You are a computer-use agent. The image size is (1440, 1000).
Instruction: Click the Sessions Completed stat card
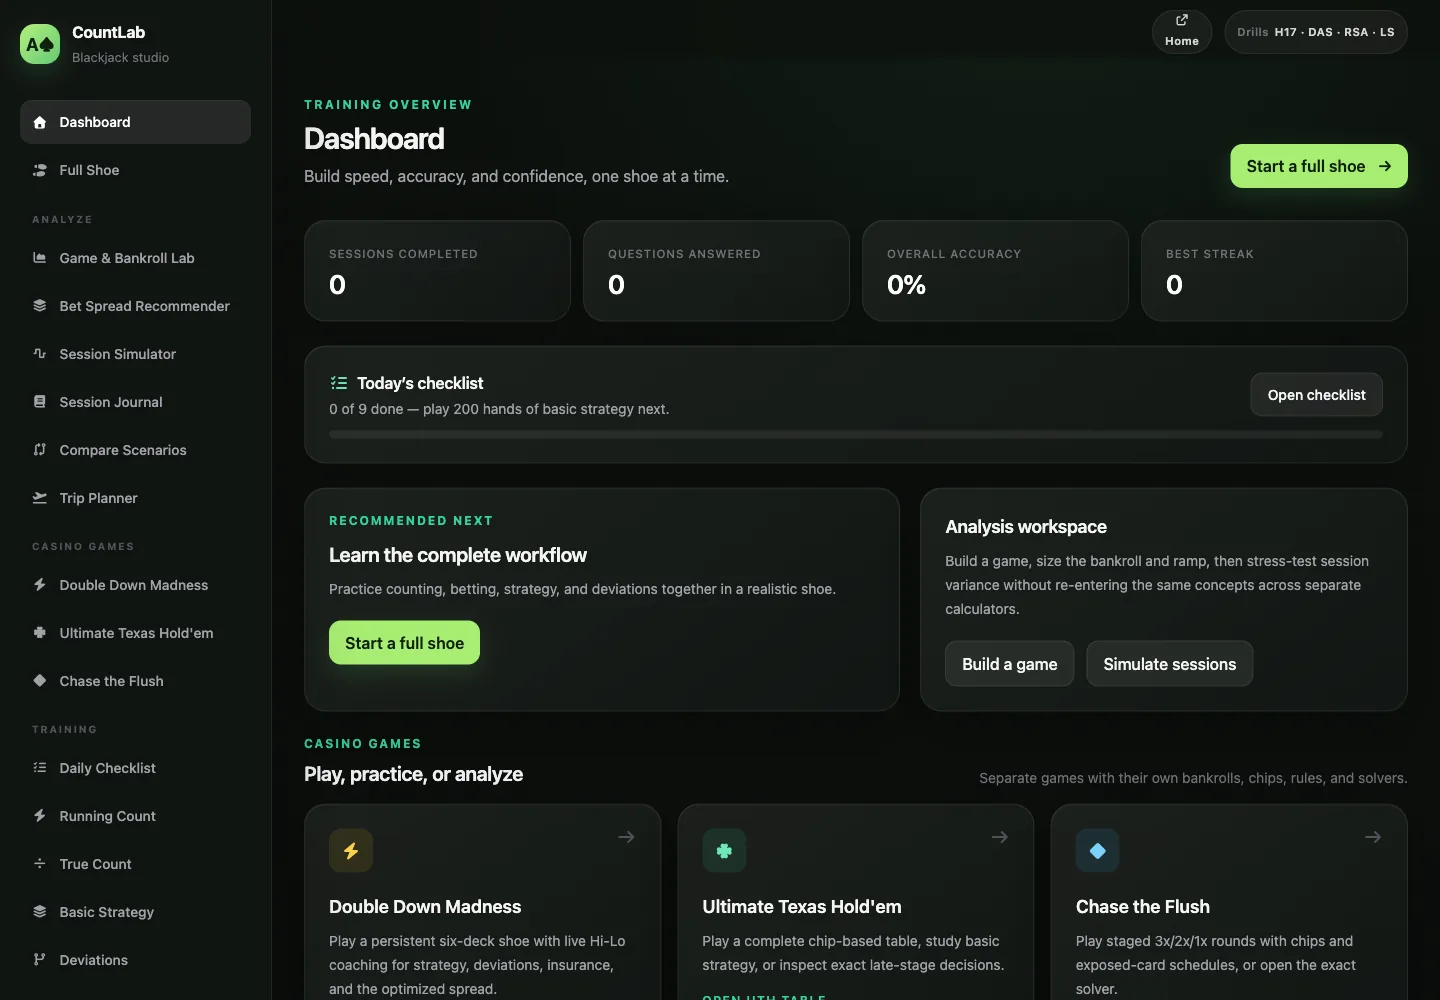[437, 271]
